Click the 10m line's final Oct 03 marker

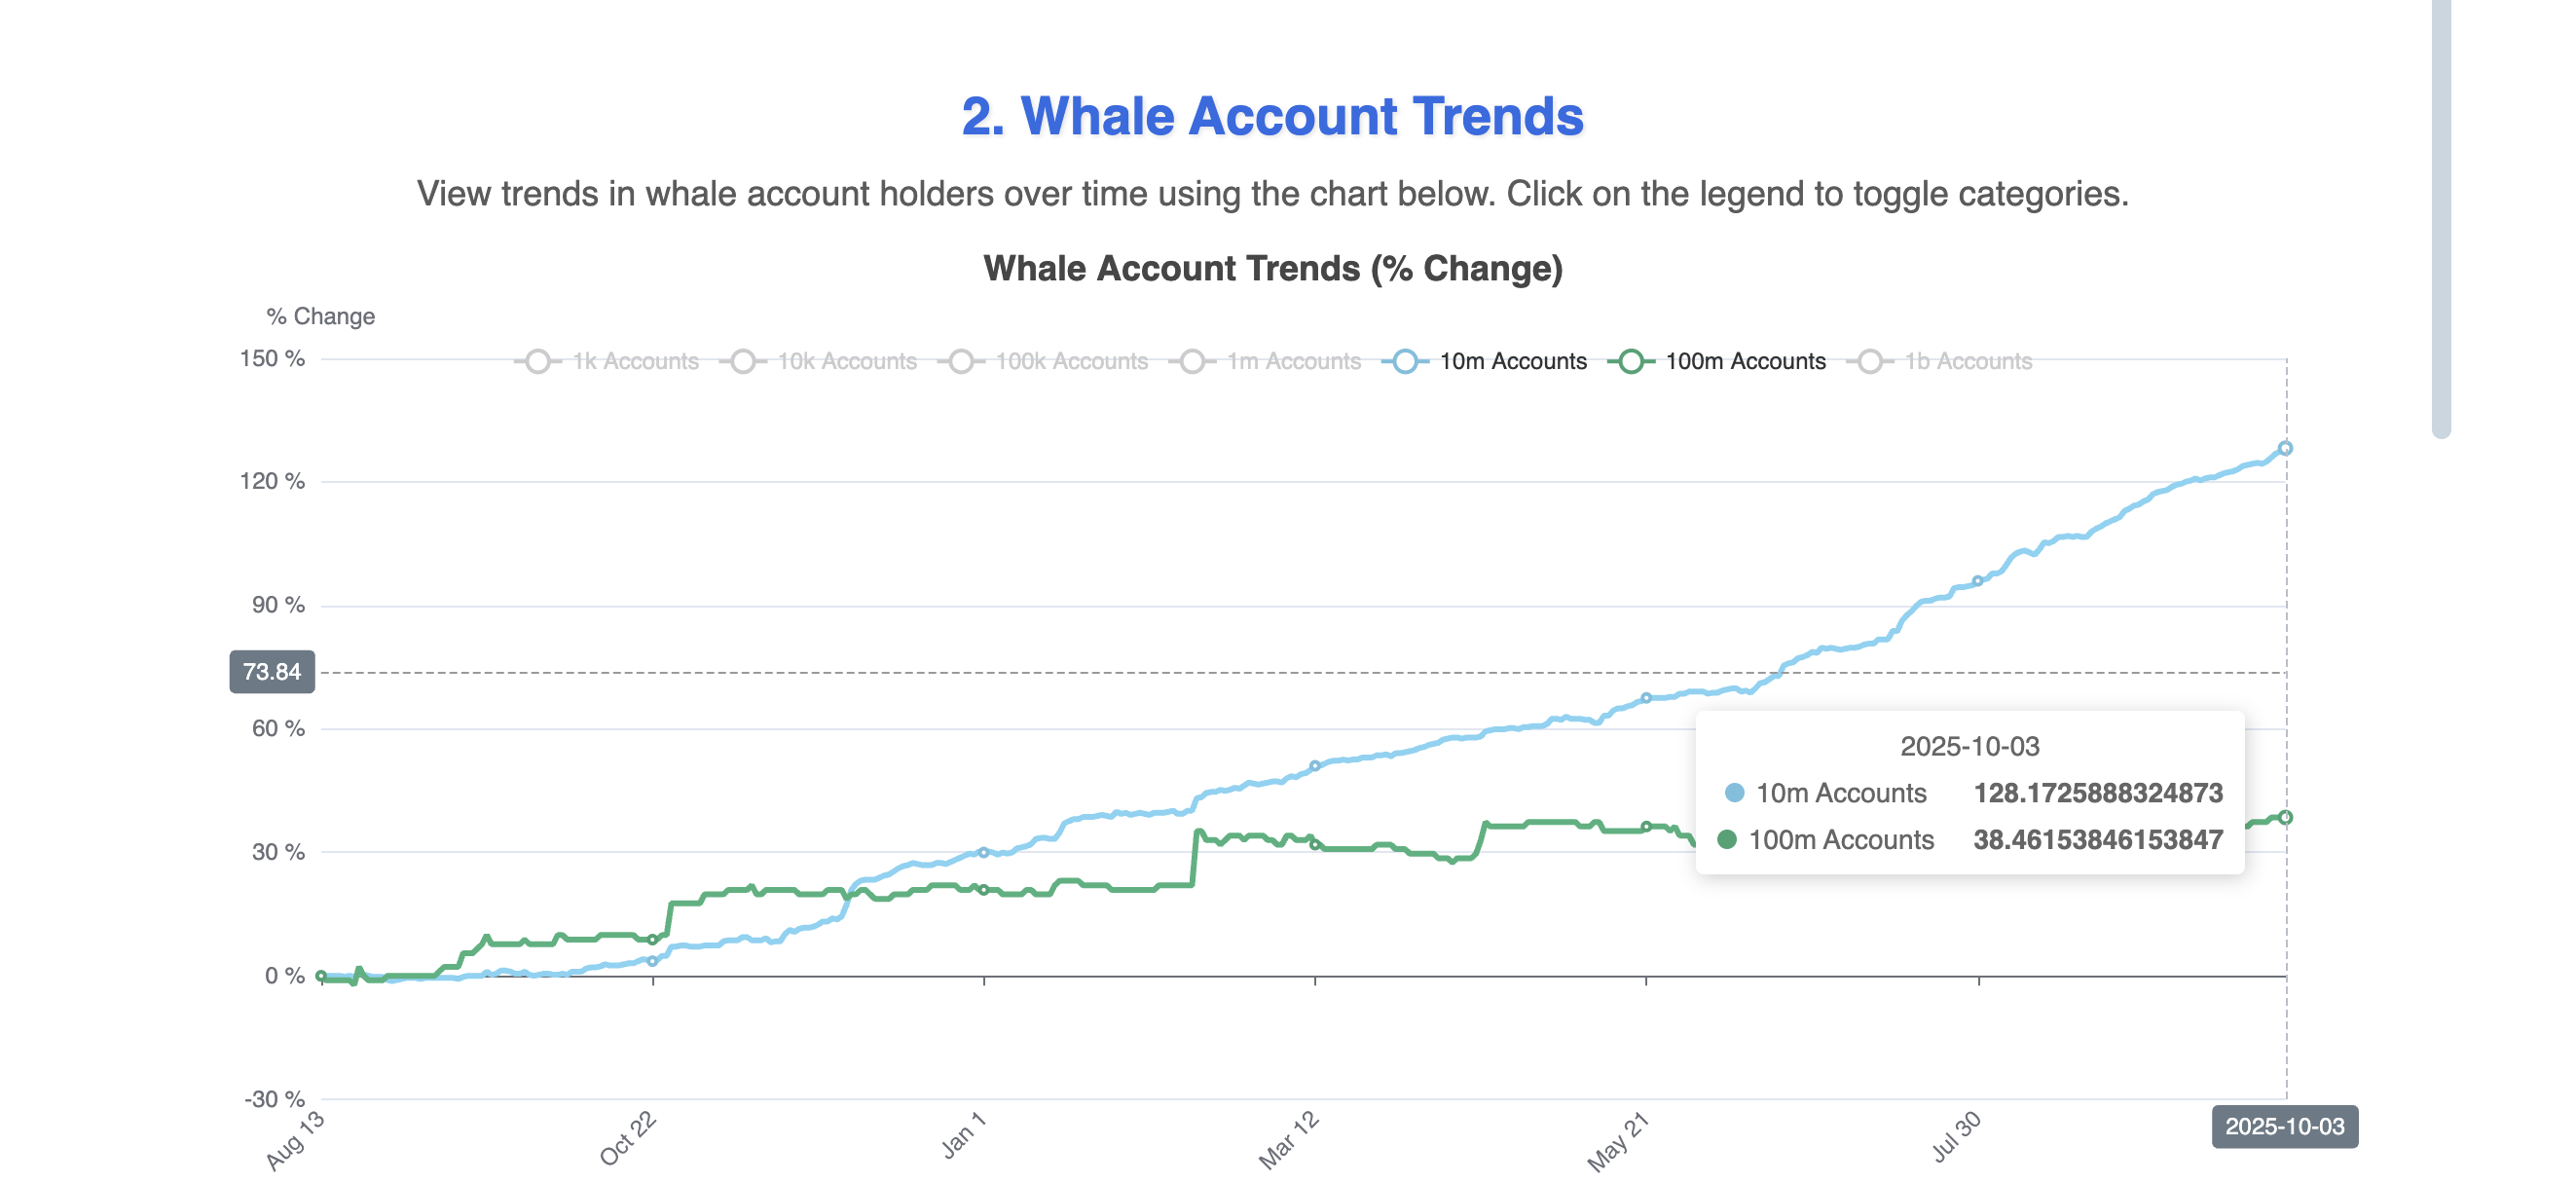click(2285, 448)
